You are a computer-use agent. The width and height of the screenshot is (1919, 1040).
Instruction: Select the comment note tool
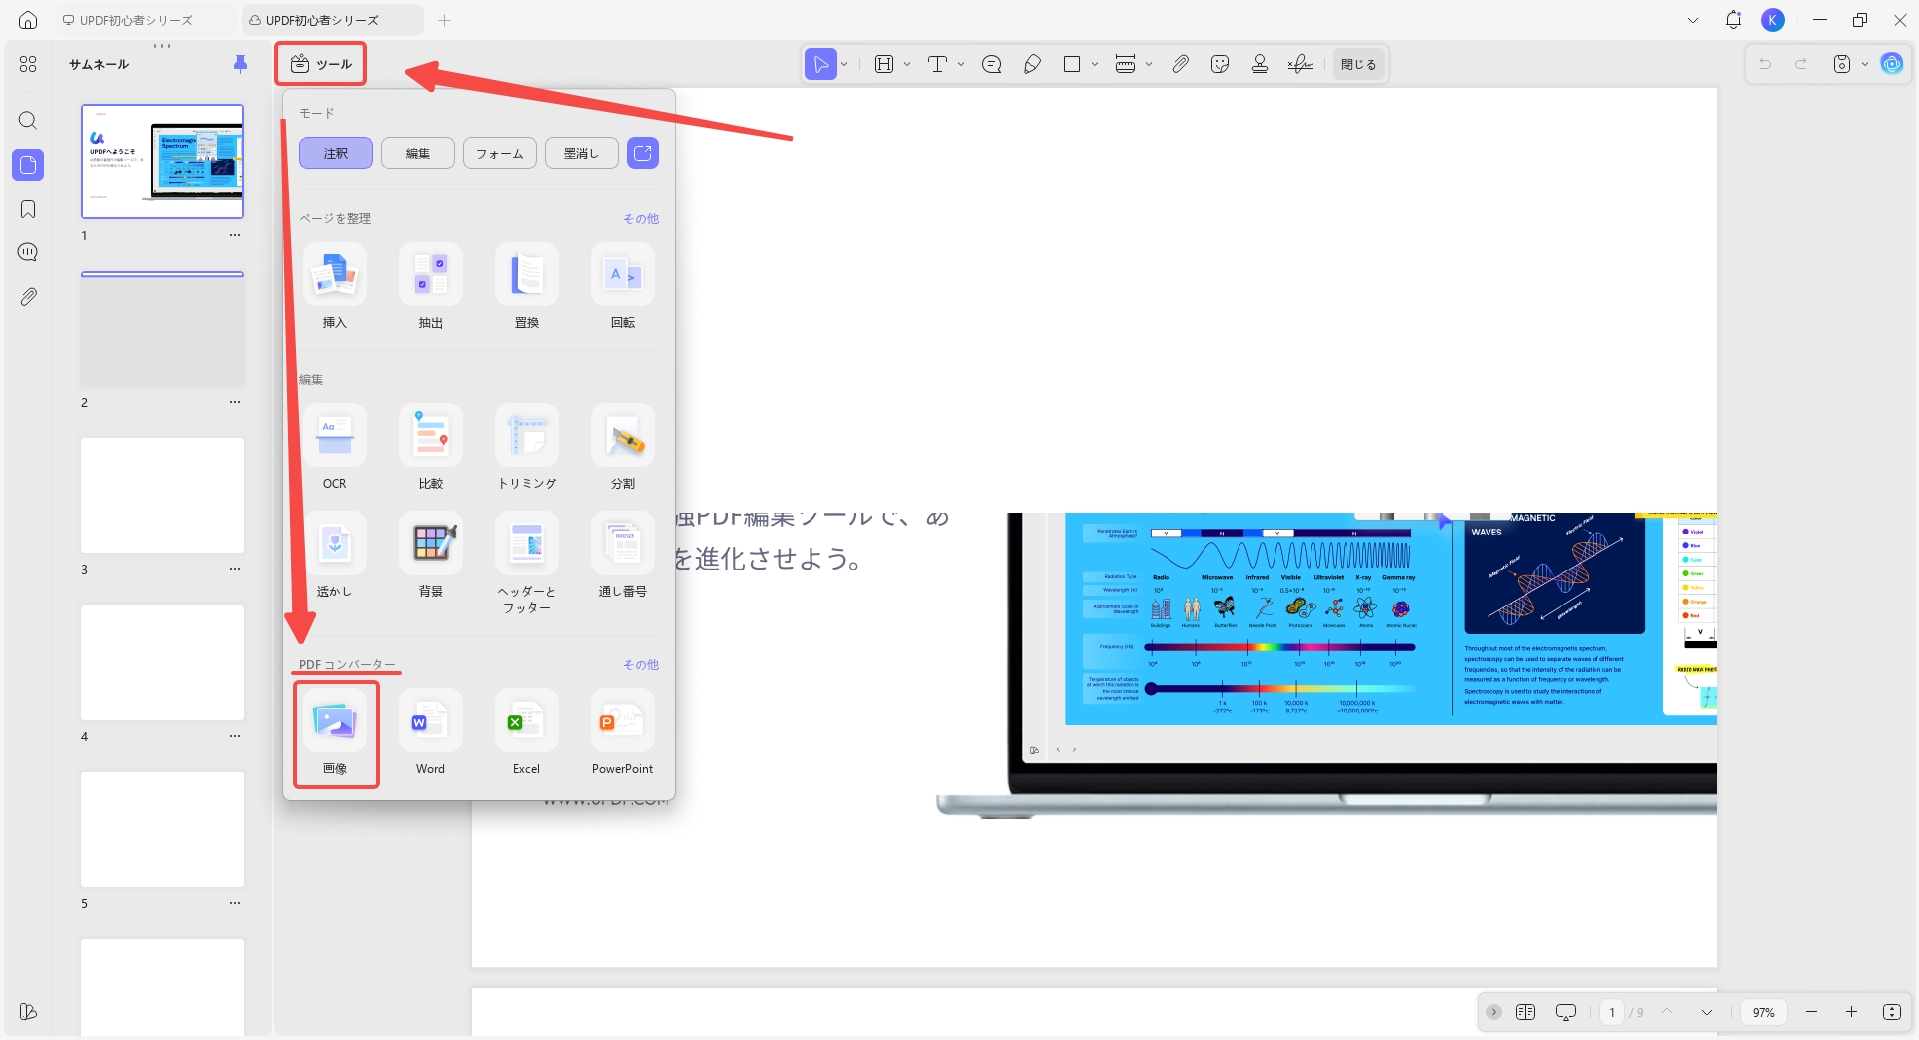click(x=992, y=64)
